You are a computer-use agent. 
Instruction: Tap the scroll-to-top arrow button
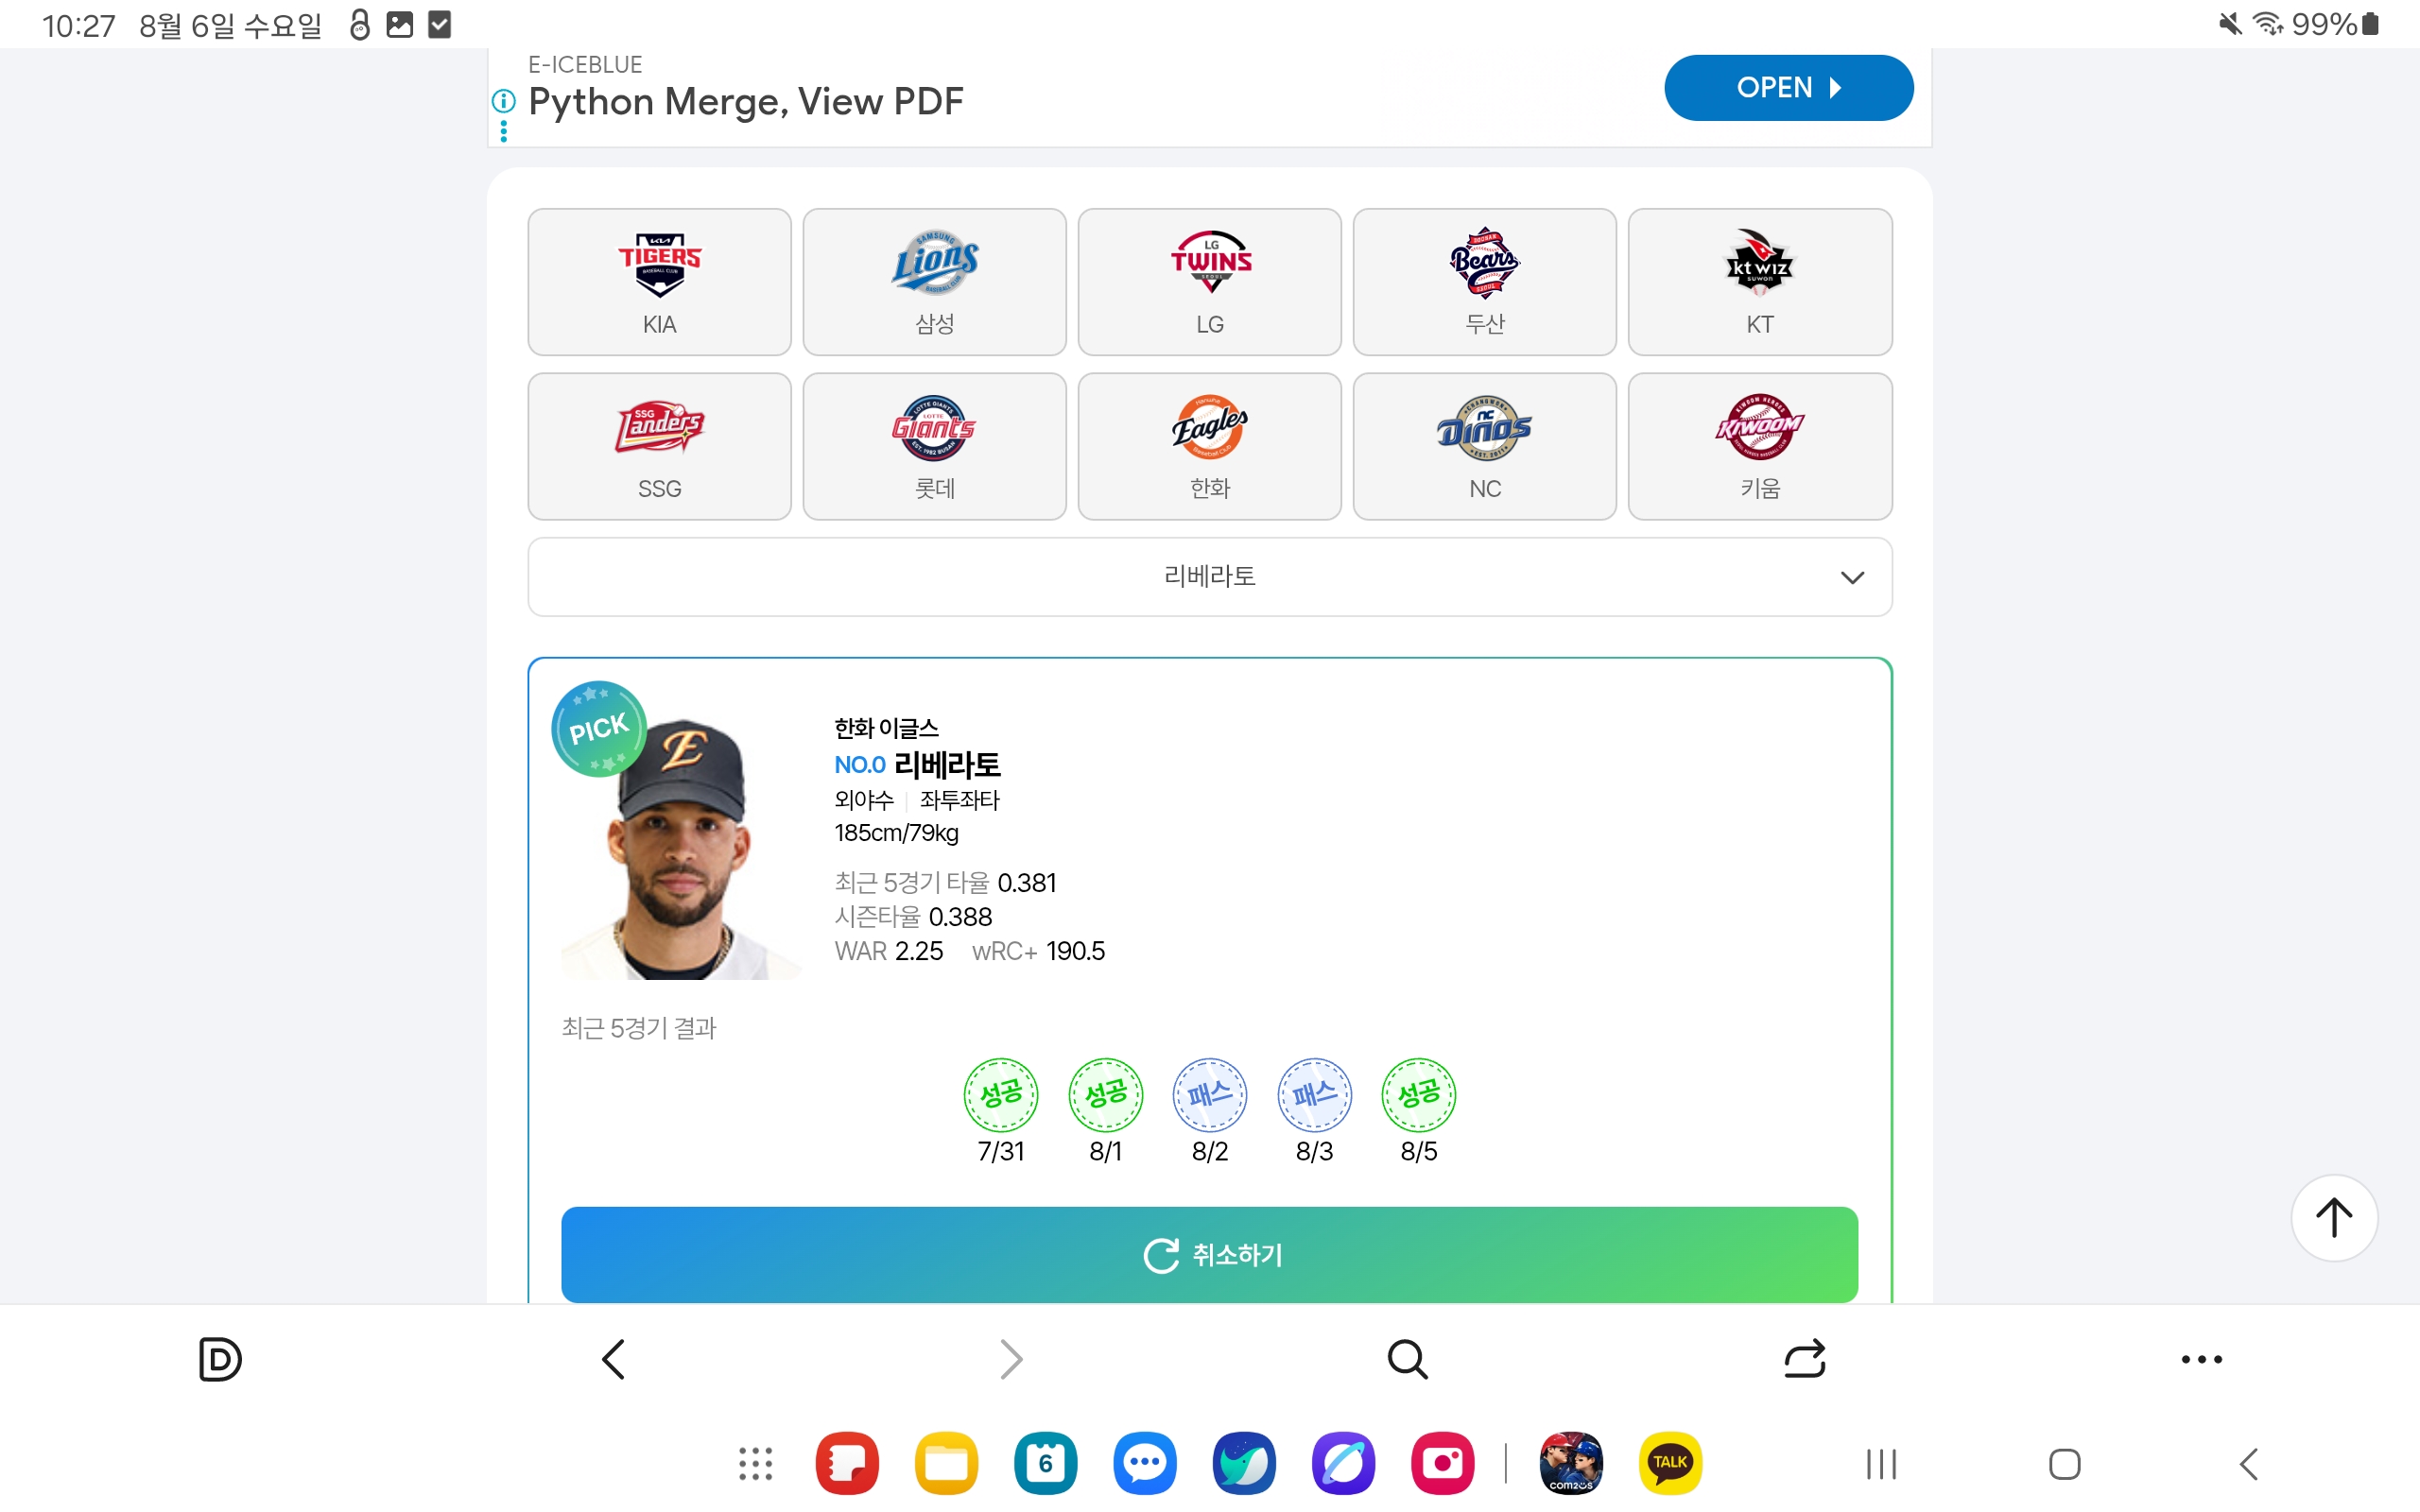2334,1218
